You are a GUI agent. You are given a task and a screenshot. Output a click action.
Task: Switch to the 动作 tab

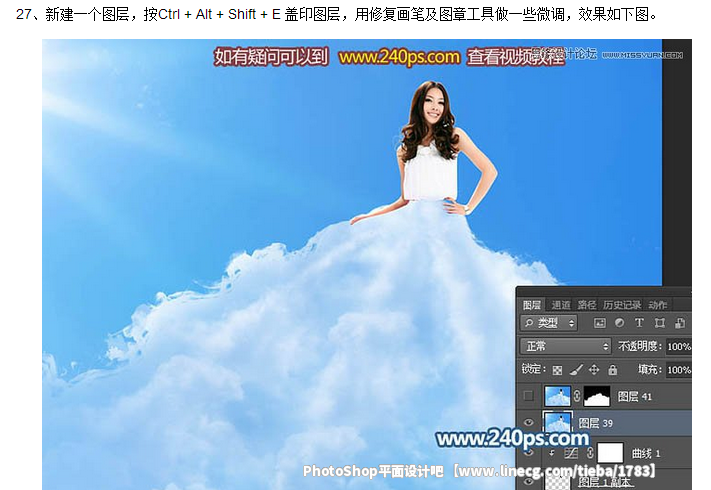(657, 305)
